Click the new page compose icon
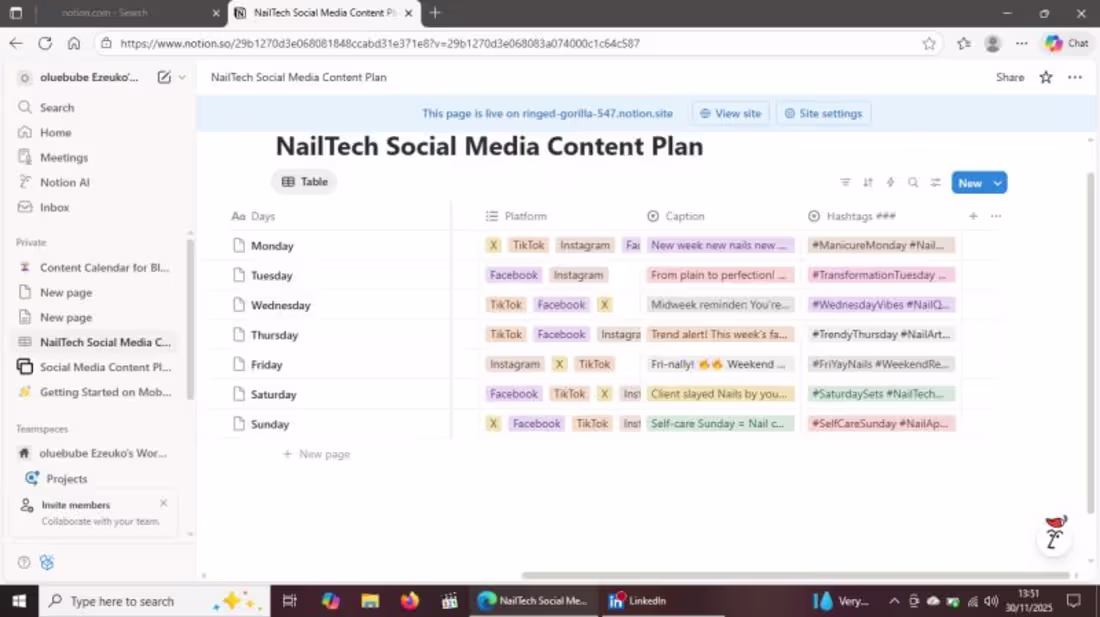 [x=163, y=77]
